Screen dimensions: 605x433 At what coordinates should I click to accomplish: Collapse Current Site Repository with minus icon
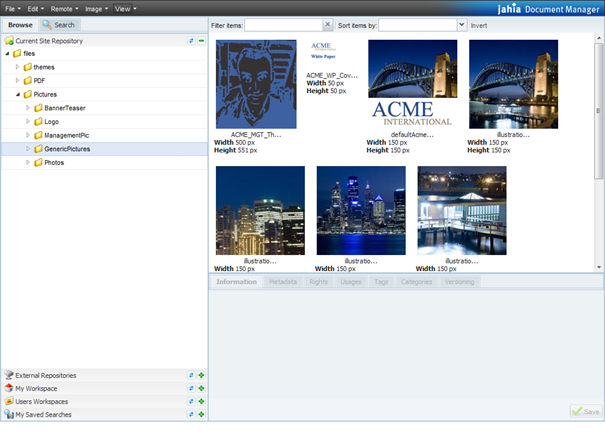click(201, 41)
